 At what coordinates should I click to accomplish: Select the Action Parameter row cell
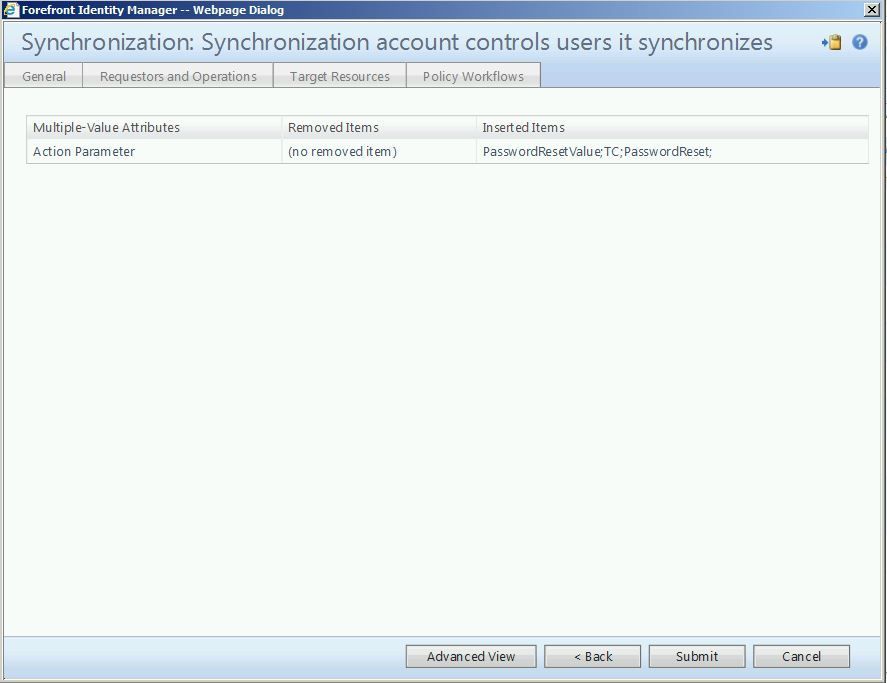(154, 152)
